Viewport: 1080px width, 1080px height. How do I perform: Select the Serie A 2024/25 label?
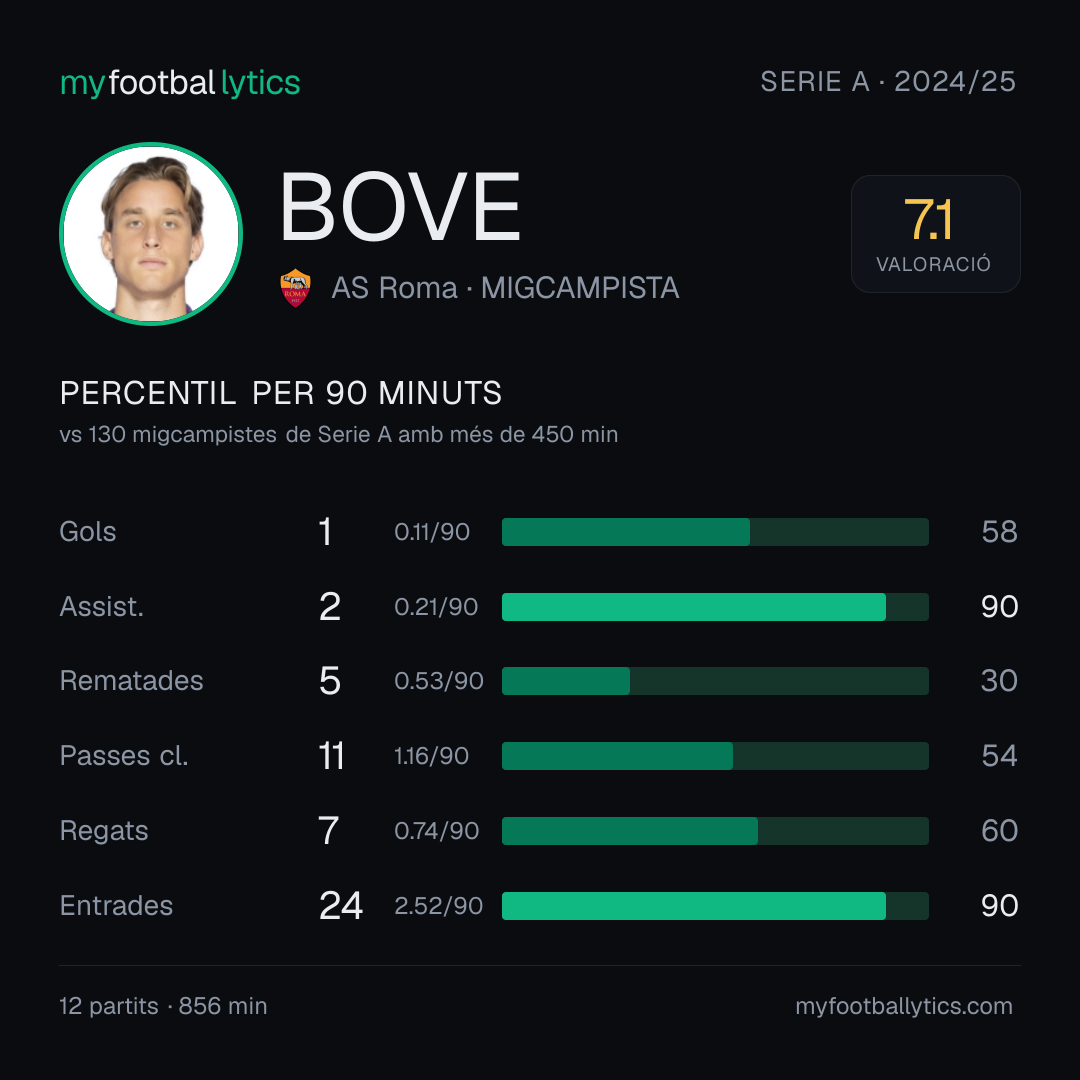888,81
